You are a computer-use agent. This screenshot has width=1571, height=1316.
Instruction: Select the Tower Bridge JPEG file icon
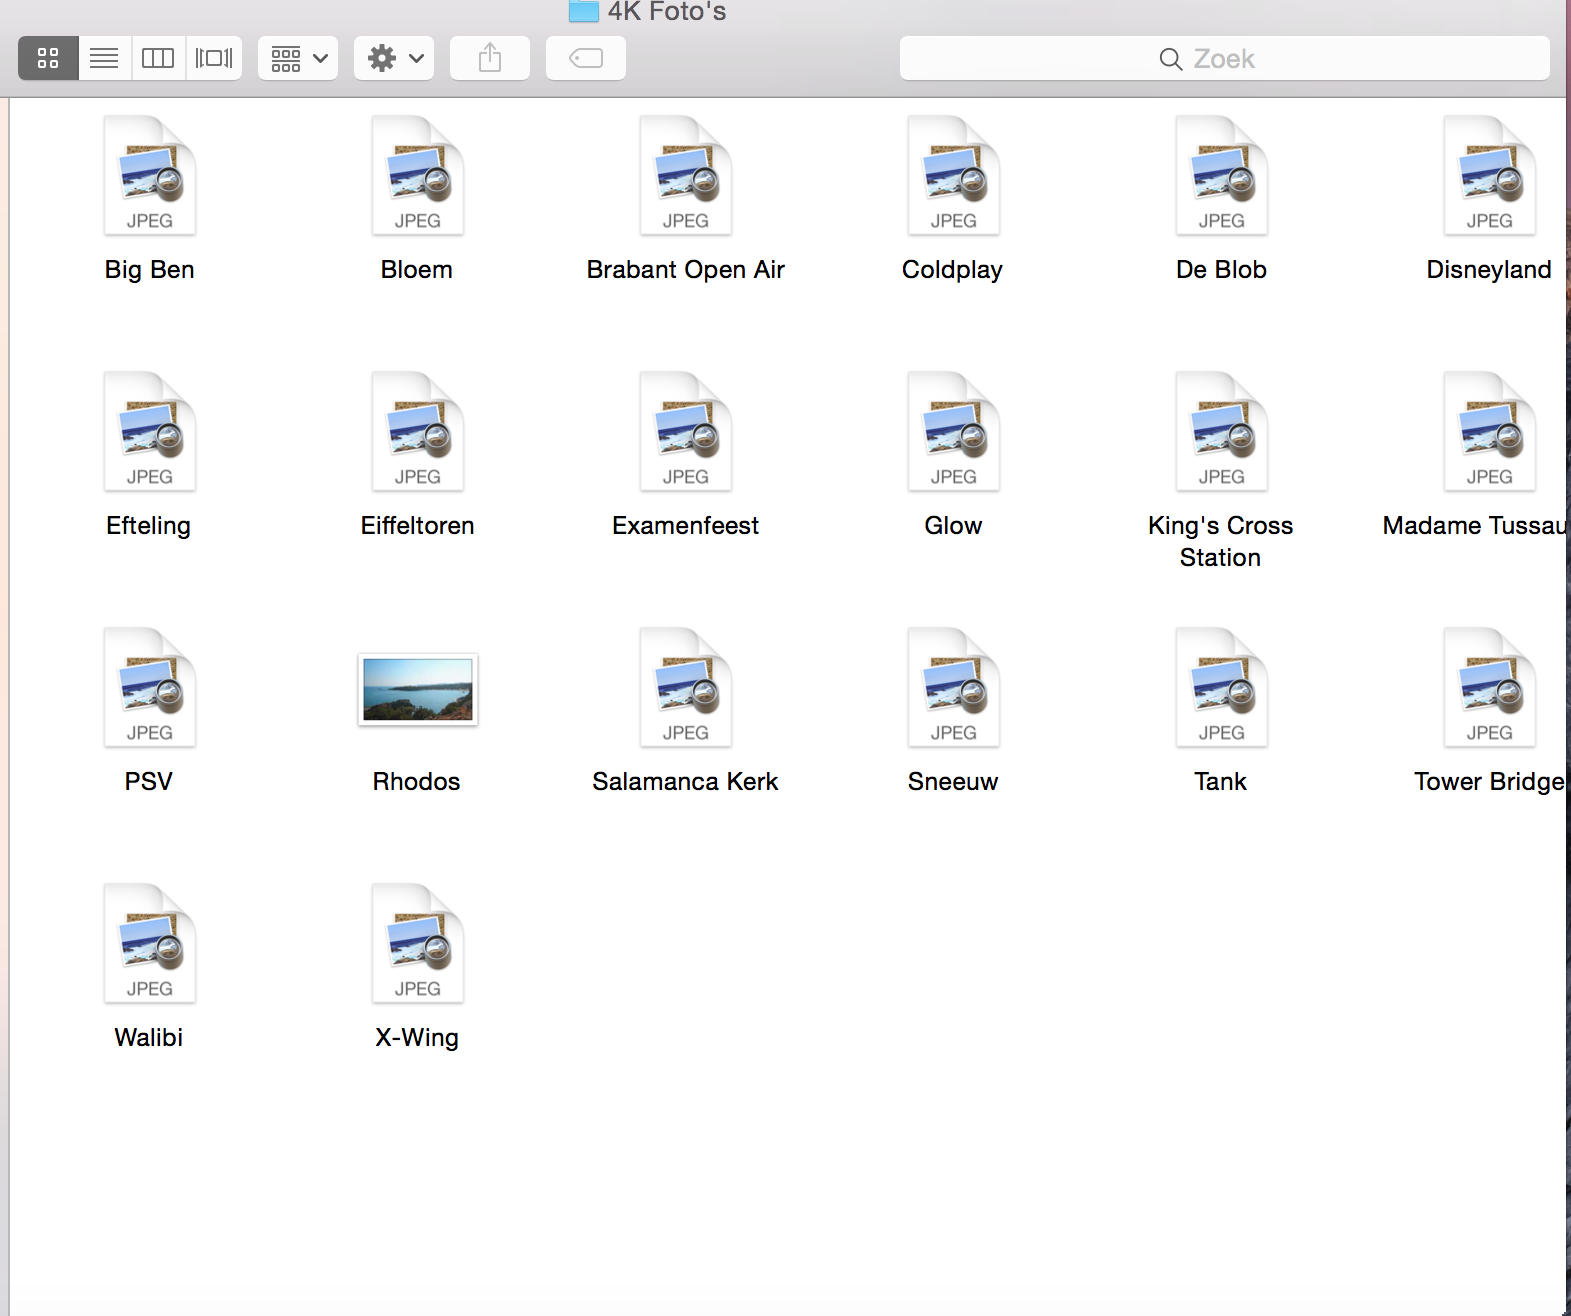coord(1490,687)
